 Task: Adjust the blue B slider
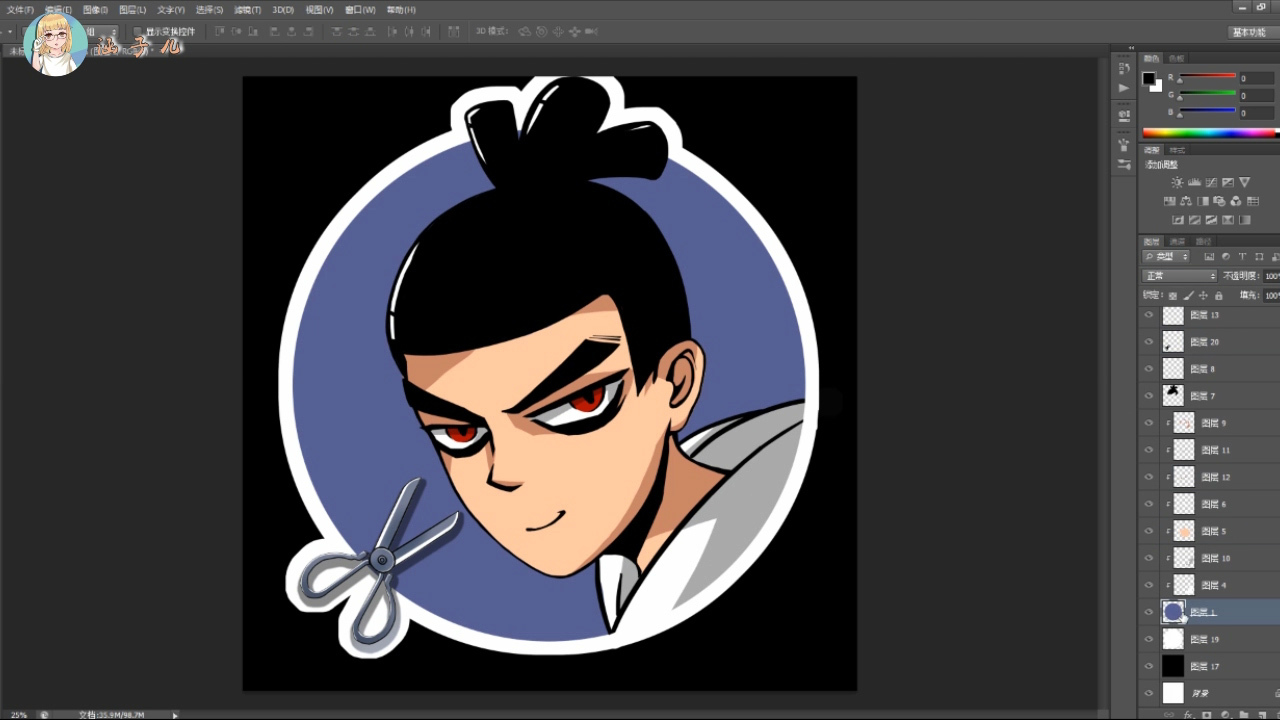point(1207,112)
